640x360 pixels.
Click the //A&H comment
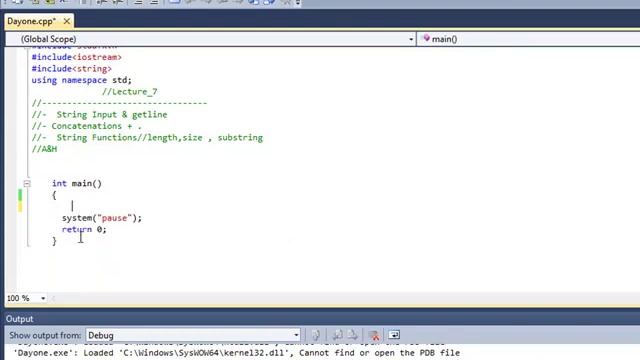[x=44, y=149]
